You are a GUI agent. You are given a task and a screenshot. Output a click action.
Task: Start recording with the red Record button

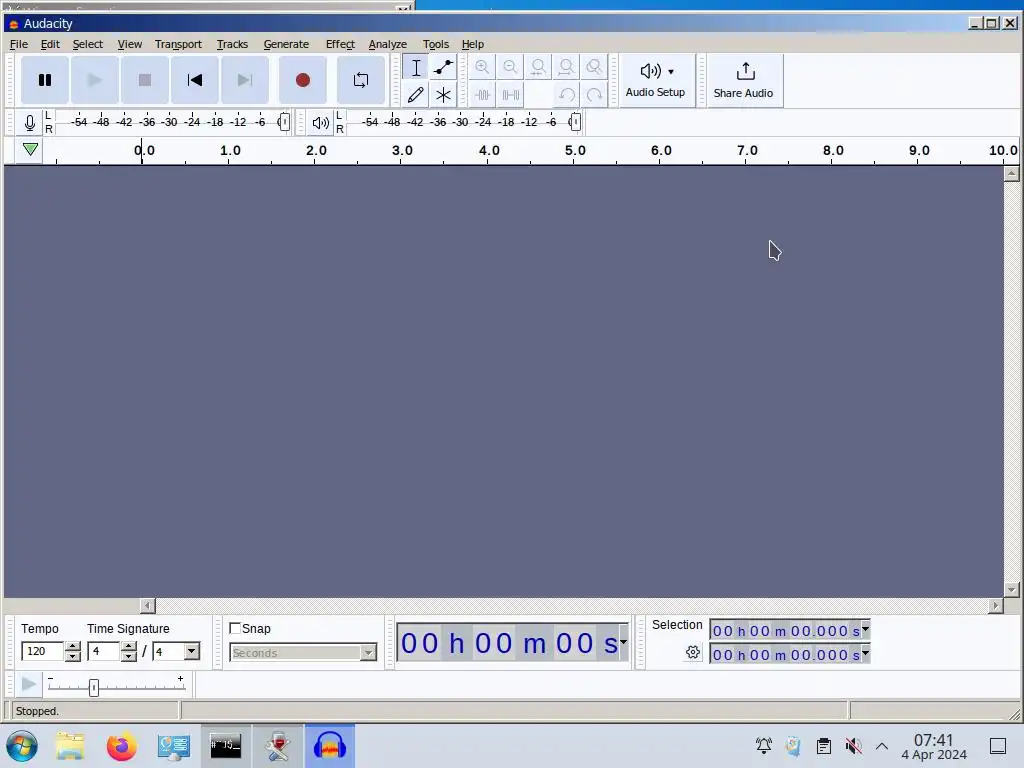tap(302, 80)
